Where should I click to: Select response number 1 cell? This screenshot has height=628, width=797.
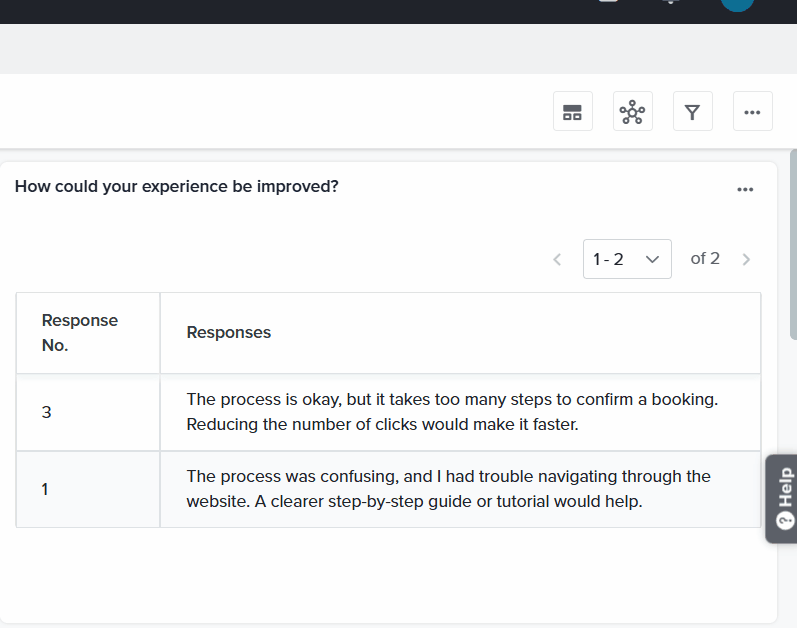88,489
